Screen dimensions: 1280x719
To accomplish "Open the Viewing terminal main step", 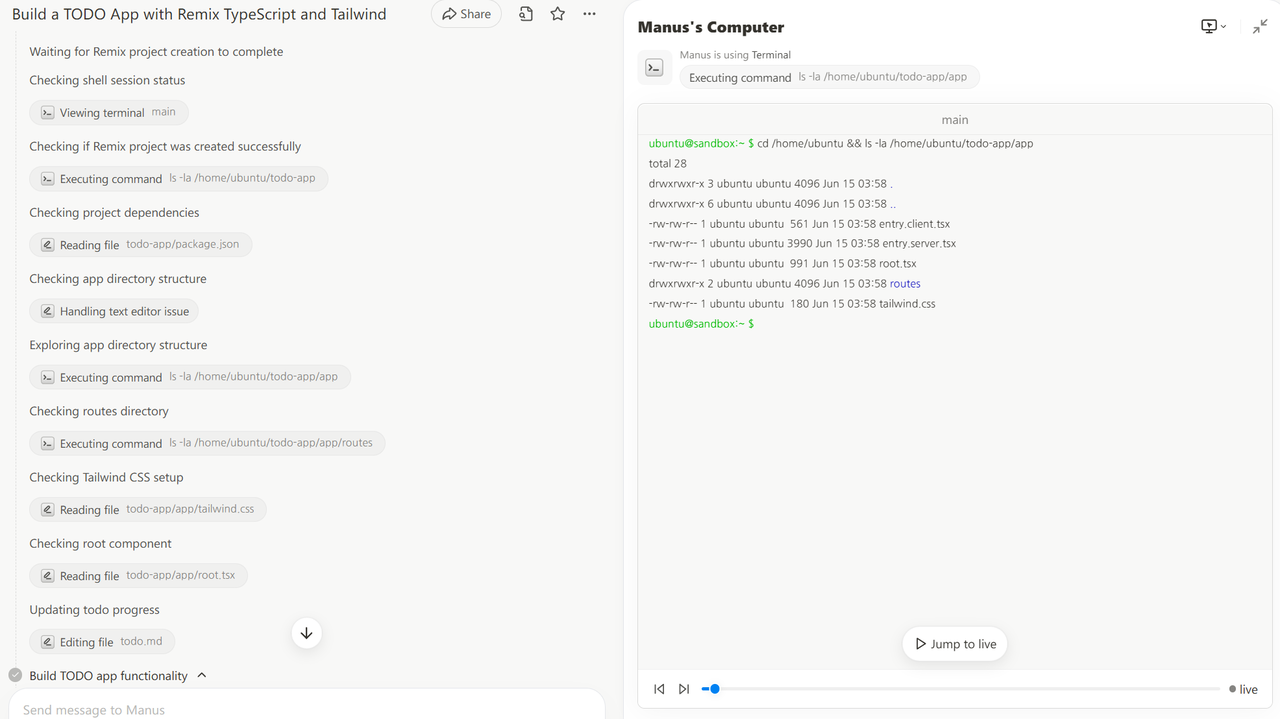I will 109,113.
